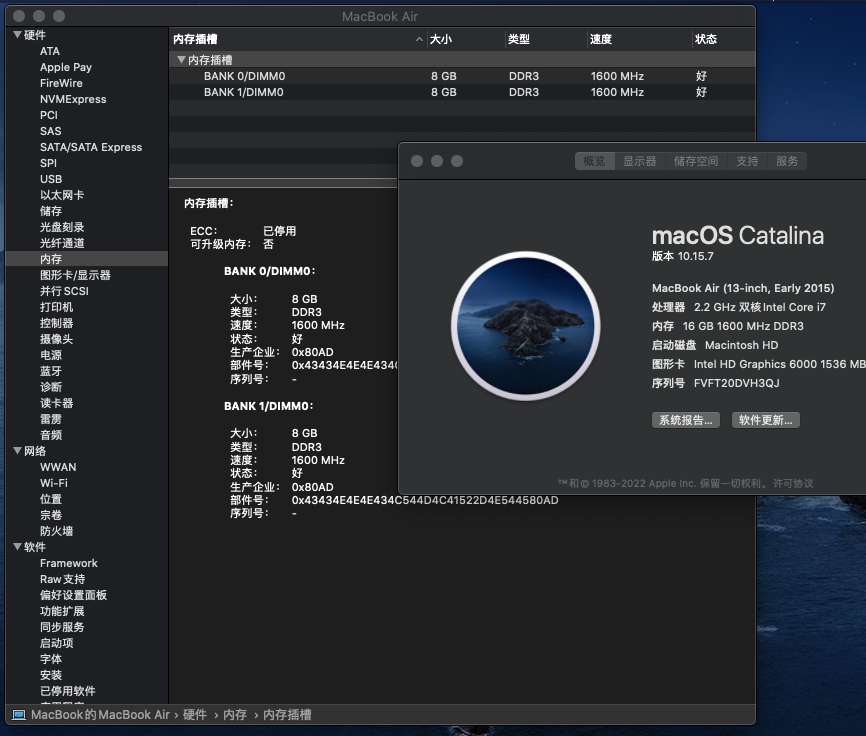Select 位置 under 网络

coord(51,499)
